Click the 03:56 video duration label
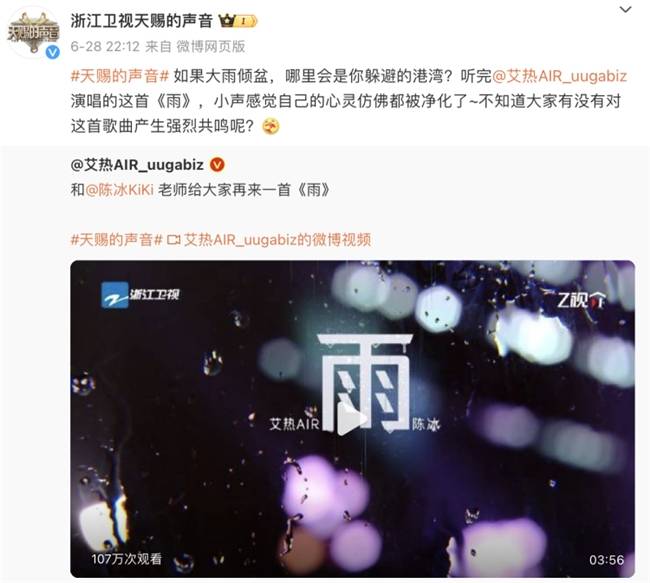 606,560
